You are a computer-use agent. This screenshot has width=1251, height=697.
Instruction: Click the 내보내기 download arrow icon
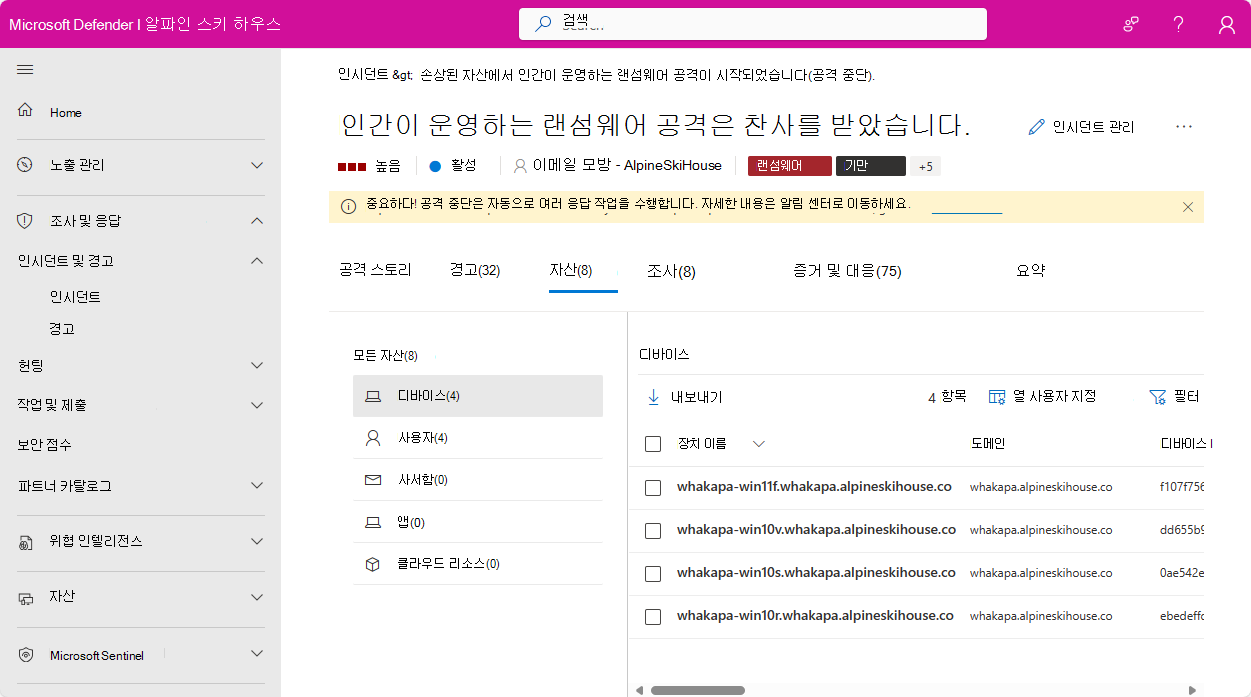[x=654, y=397]
